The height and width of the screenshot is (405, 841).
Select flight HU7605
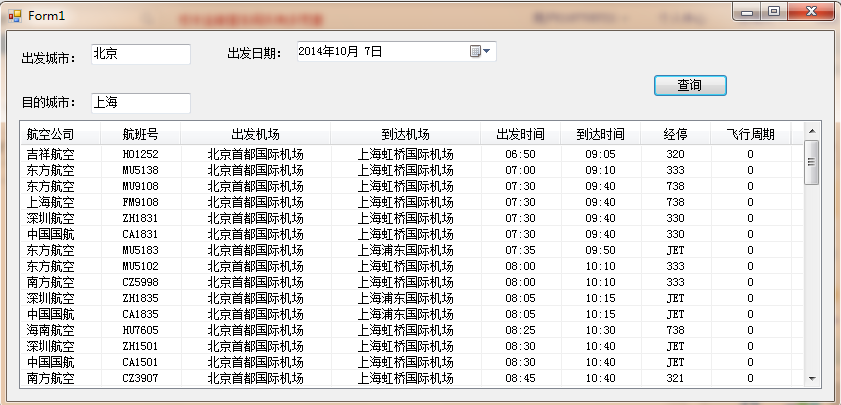(x=141, y=330)
